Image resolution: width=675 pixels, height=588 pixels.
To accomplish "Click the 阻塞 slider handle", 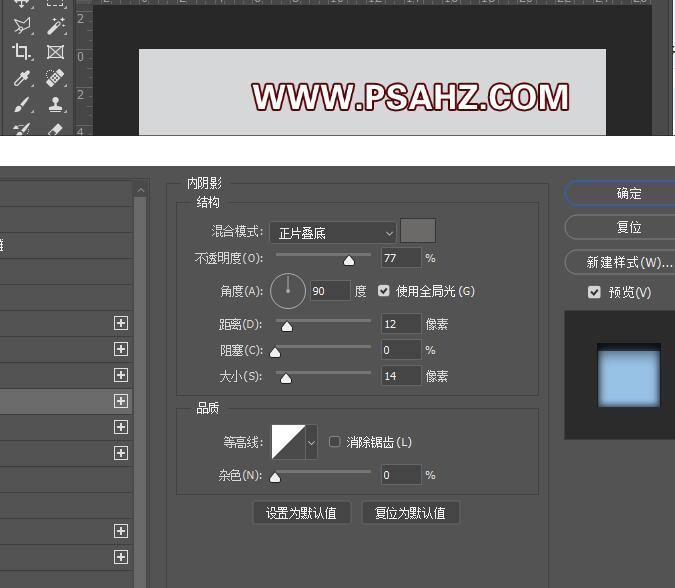I will pos(275,353).
